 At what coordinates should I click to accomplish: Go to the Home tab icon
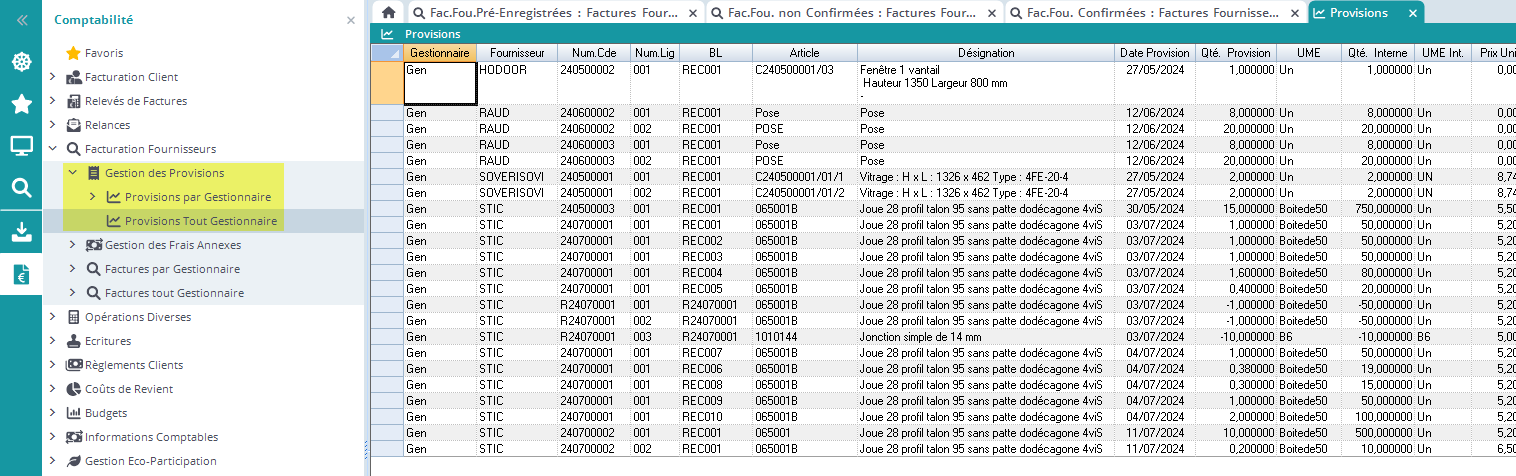click(x=389, y=13)
